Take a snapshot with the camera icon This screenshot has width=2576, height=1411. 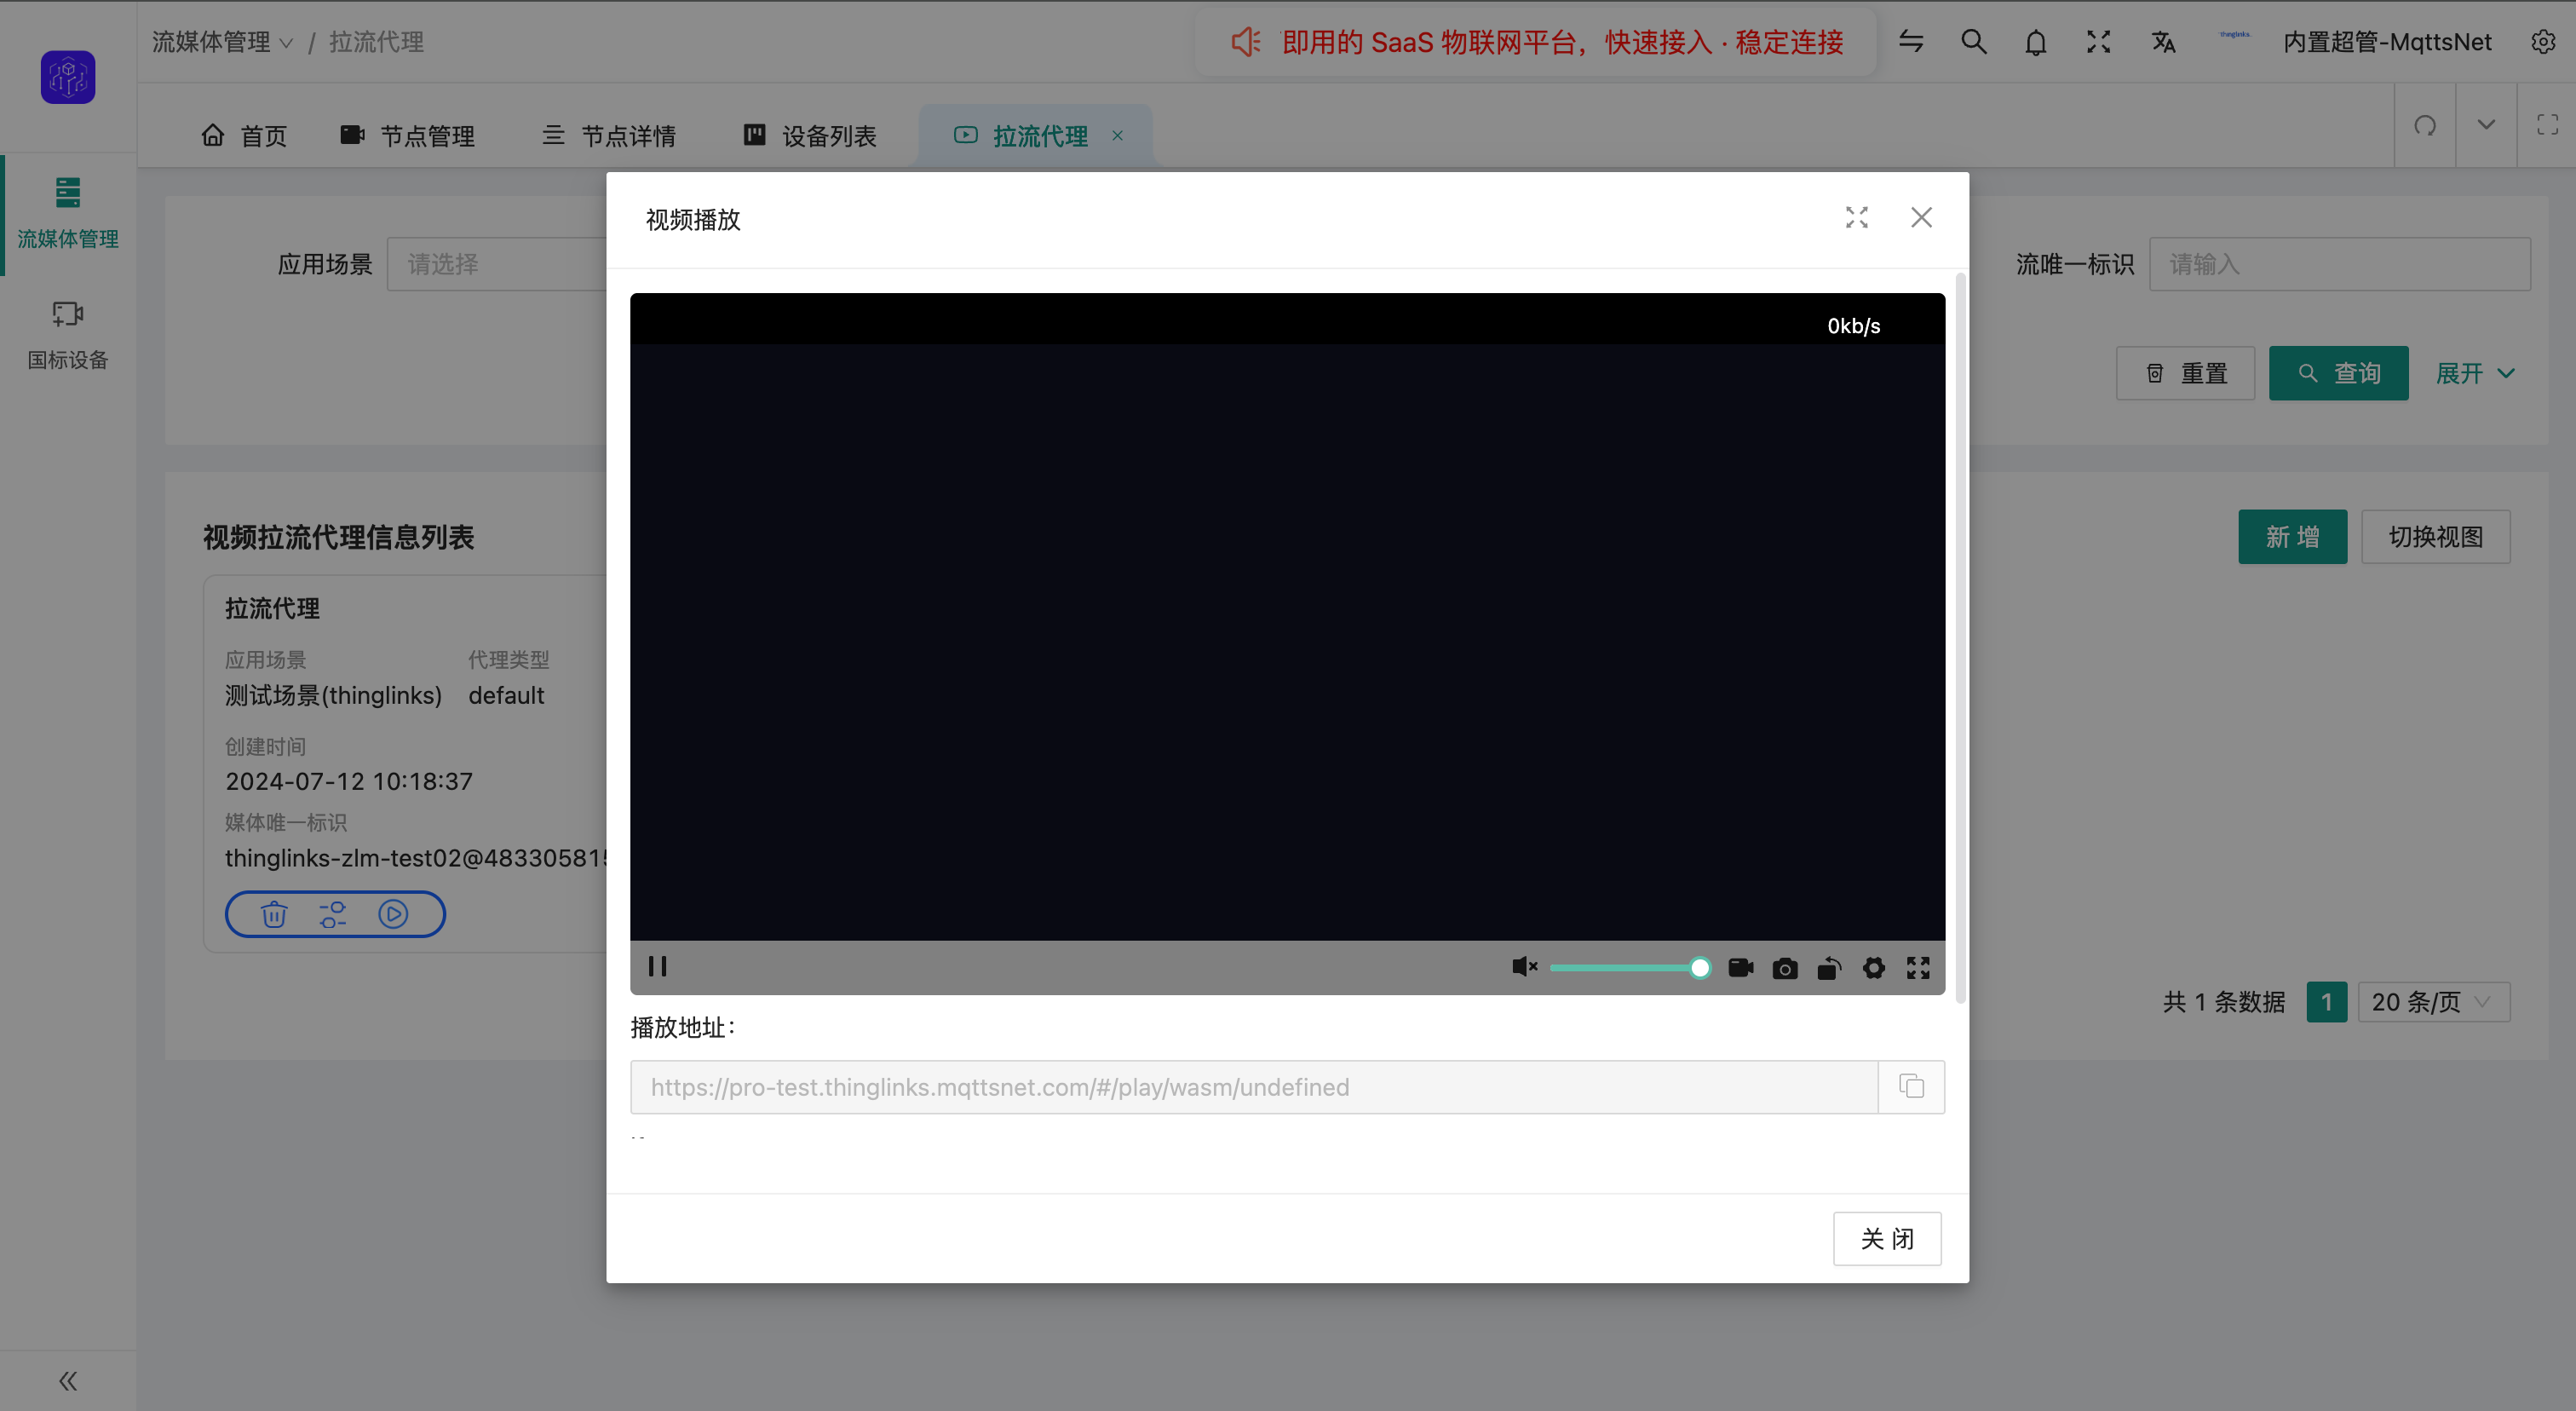(1785, 968)
